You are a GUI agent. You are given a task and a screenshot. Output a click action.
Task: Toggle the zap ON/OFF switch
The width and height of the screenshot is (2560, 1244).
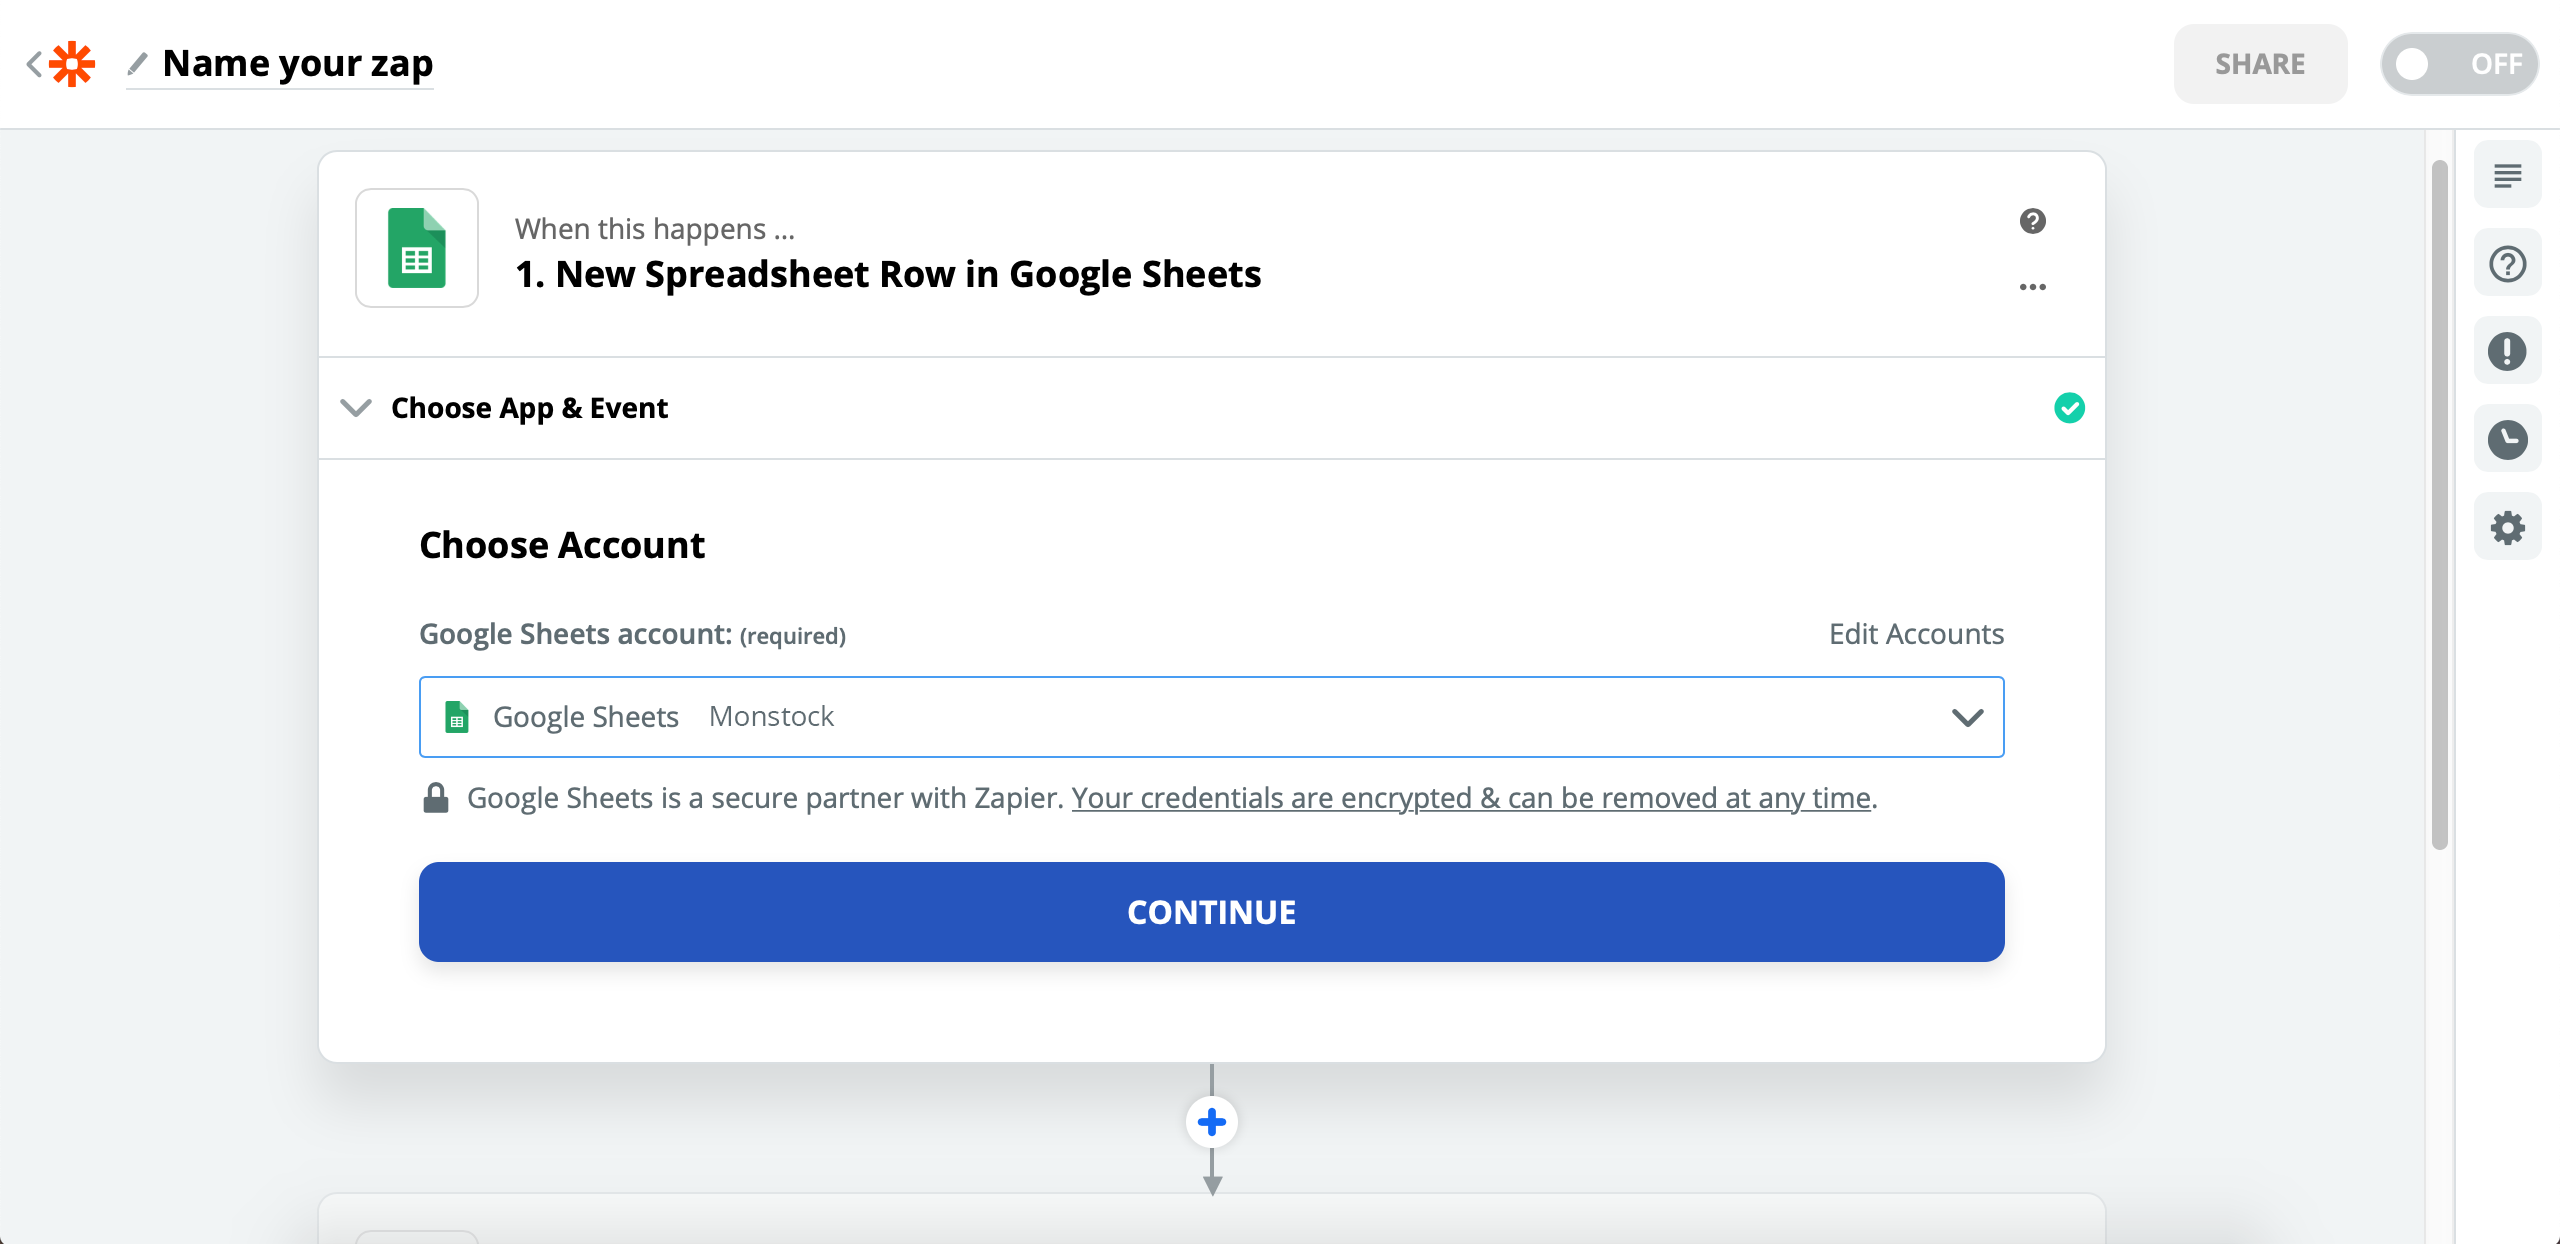click(2459, 64)
